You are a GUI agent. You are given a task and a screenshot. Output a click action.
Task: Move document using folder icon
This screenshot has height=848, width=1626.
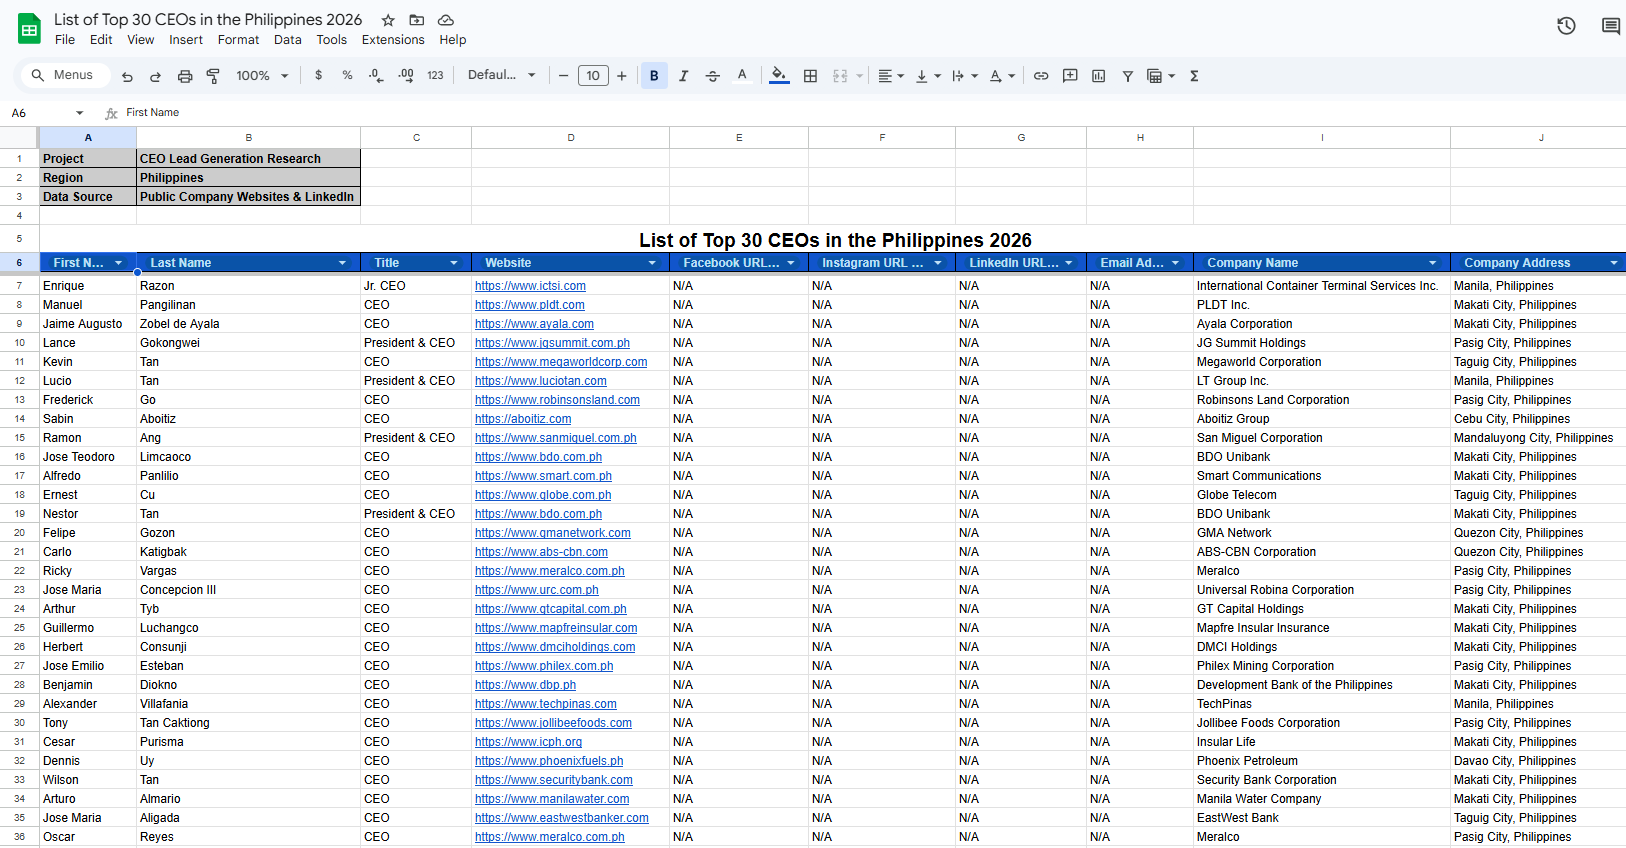click(417, 20)
